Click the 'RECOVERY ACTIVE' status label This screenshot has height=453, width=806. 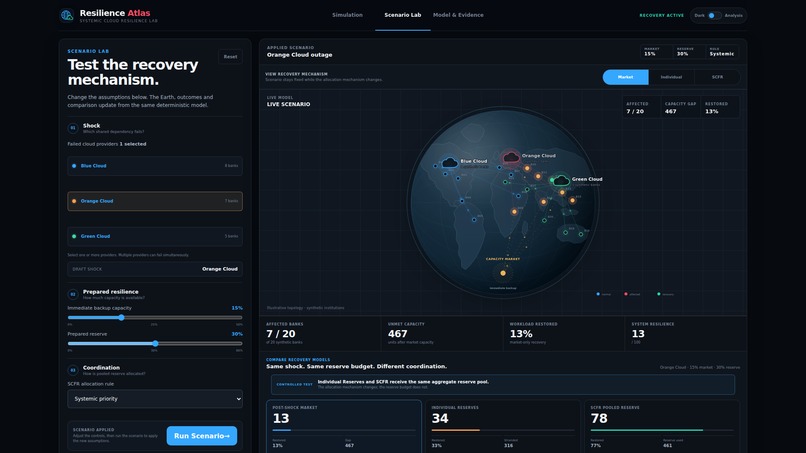click(x=661, y=15)
